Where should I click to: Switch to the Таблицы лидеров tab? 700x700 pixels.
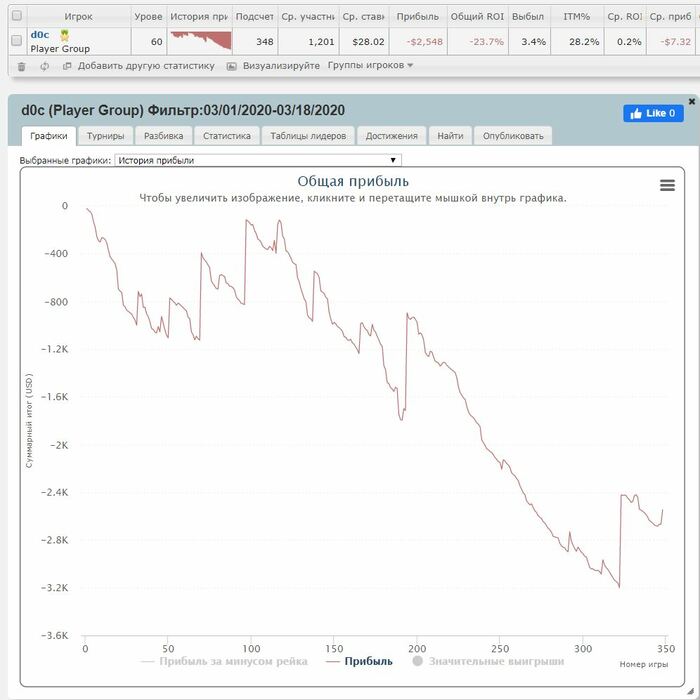308,136
